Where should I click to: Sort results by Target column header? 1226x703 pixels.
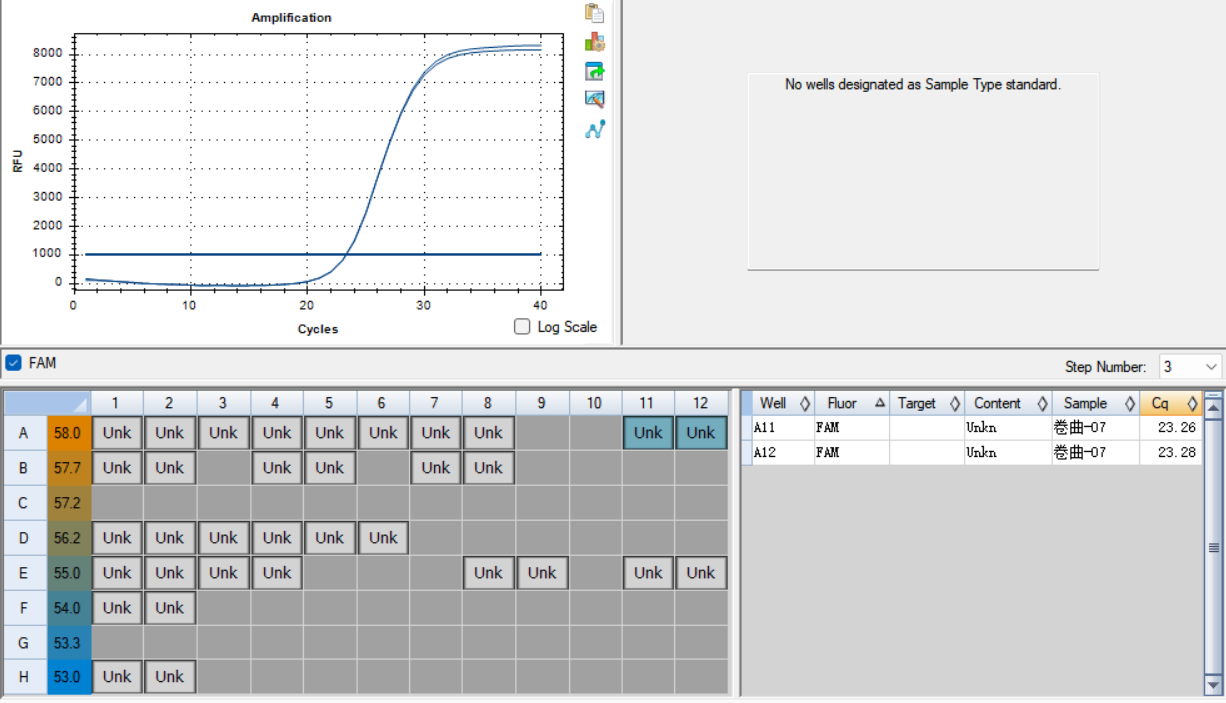(927, 403)
